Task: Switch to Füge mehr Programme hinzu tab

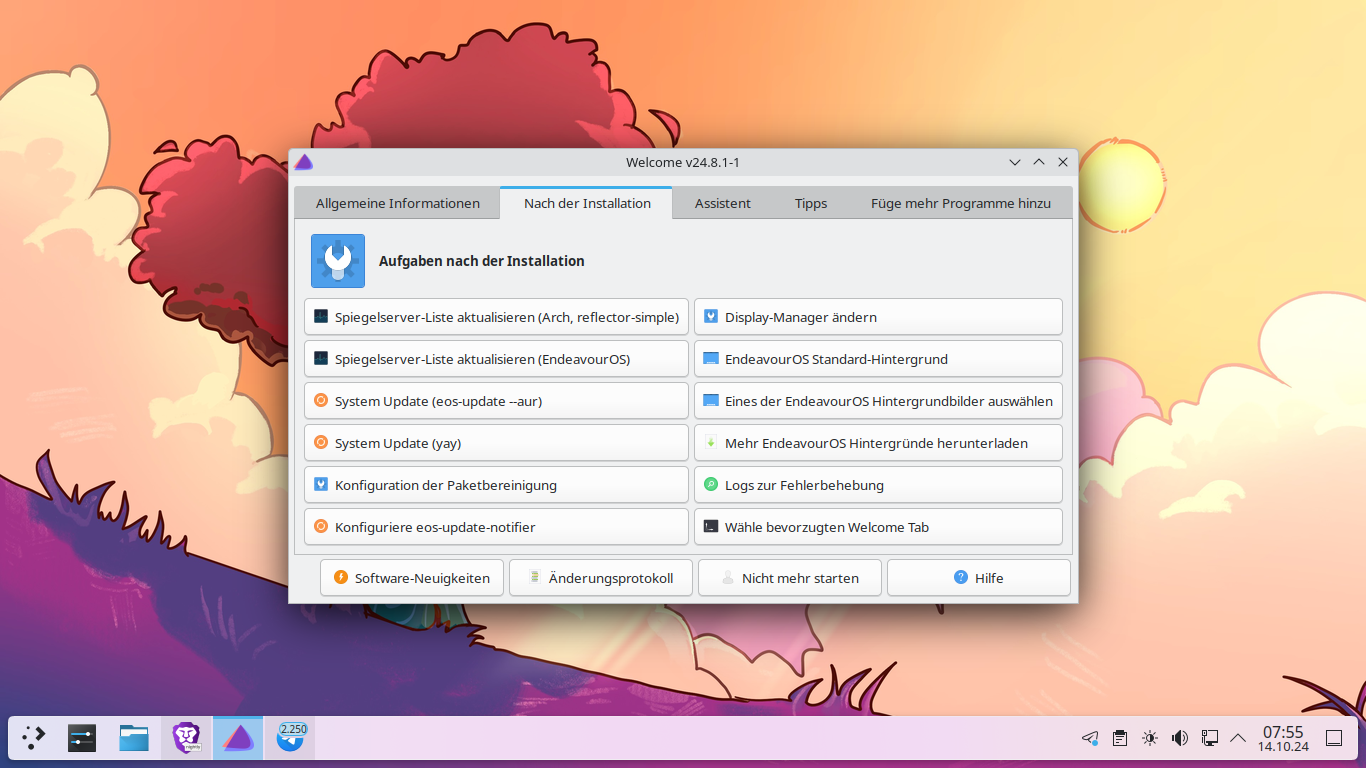Action: (x=961, y=203)
